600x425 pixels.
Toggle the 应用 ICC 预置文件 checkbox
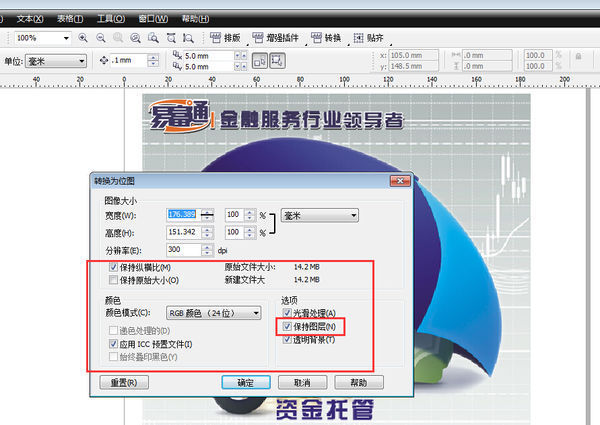(113, 344)
